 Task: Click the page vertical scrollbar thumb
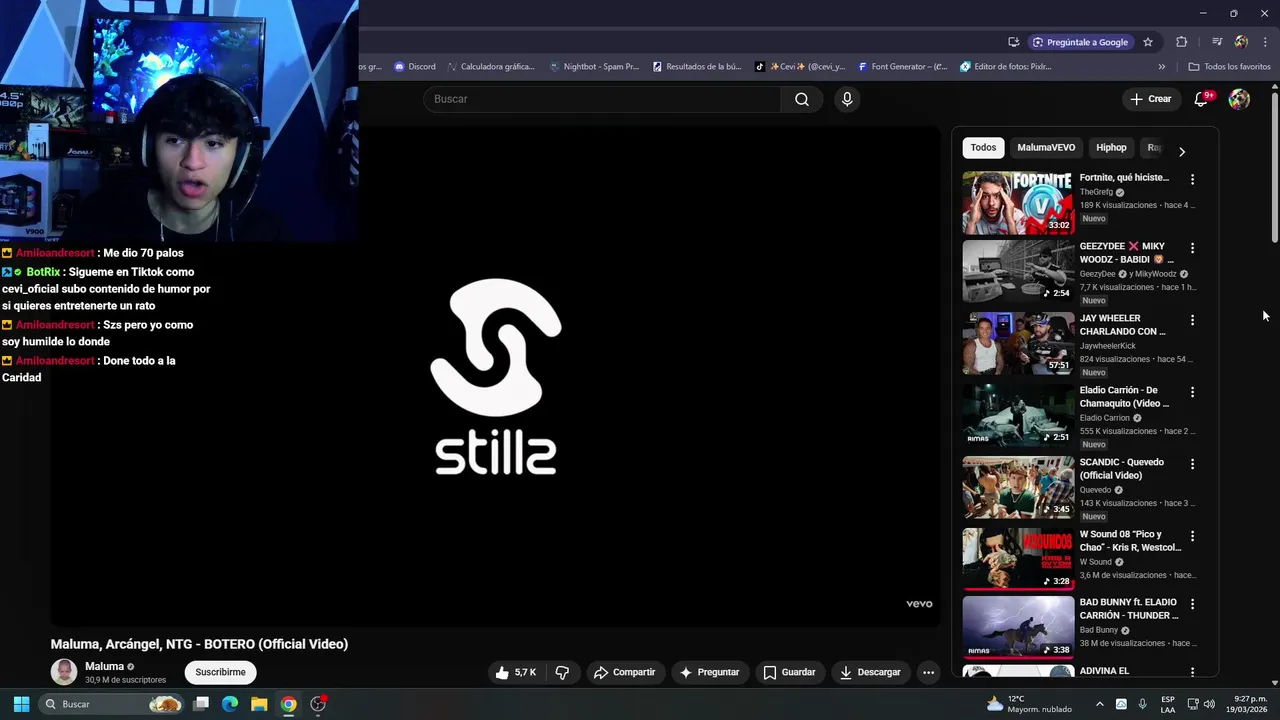tap(1275, 167)
